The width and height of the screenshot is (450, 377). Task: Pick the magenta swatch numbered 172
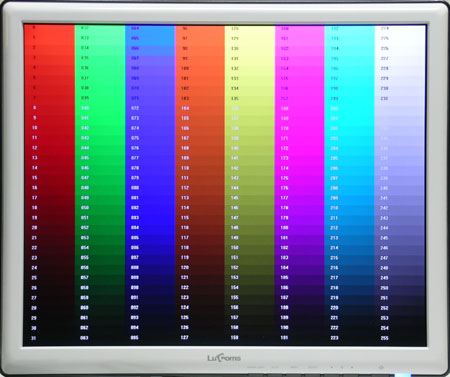point(300,148)
